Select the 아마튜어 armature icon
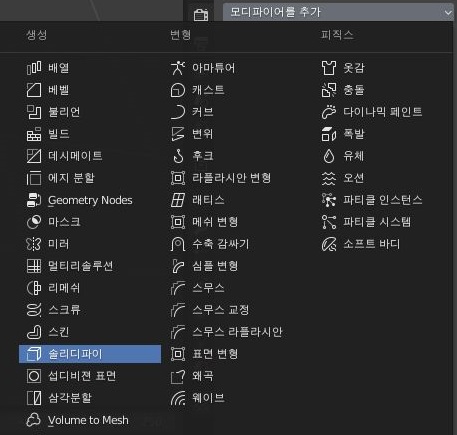The image size is (457, 435). pyautogui.click(x=178, y=68)
